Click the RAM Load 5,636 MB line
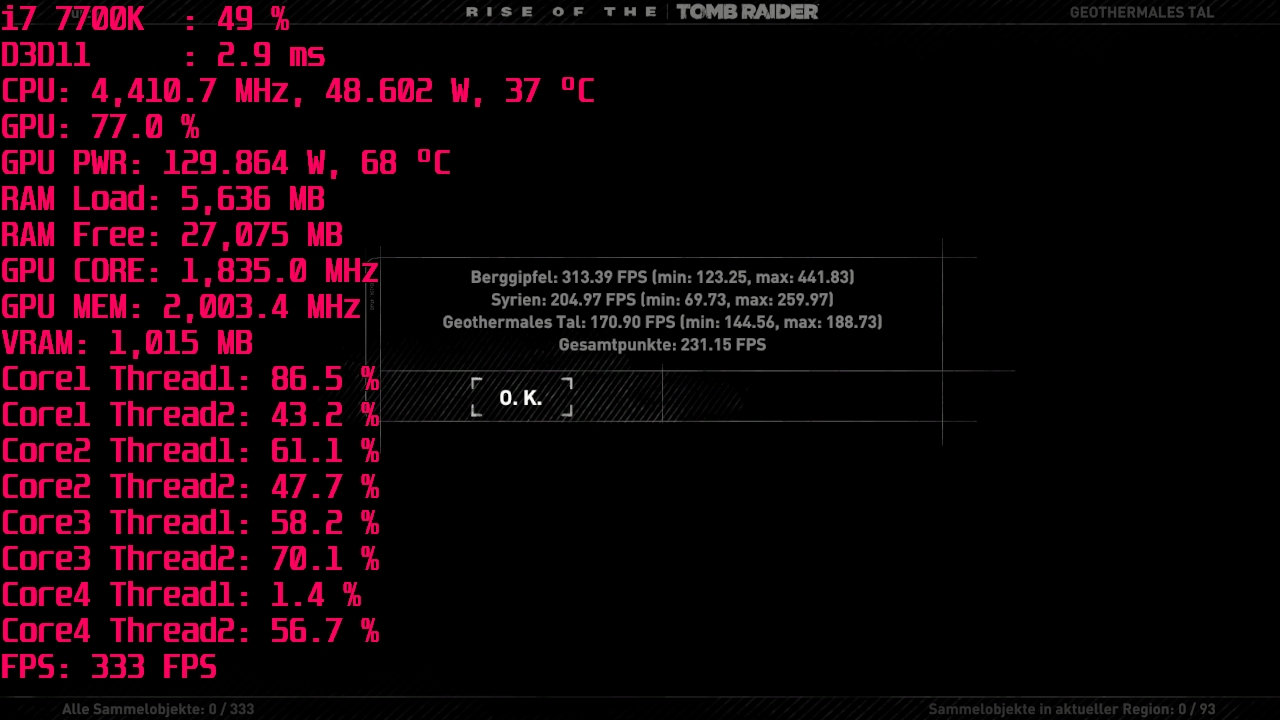Screen dimensions: 1280x720 pyautogui.click(x=163, y=199)
